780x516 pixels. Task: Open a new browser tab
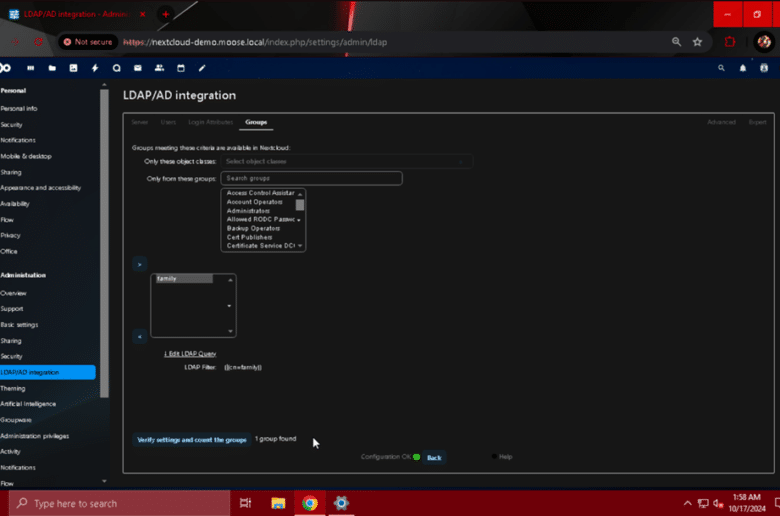166,14
